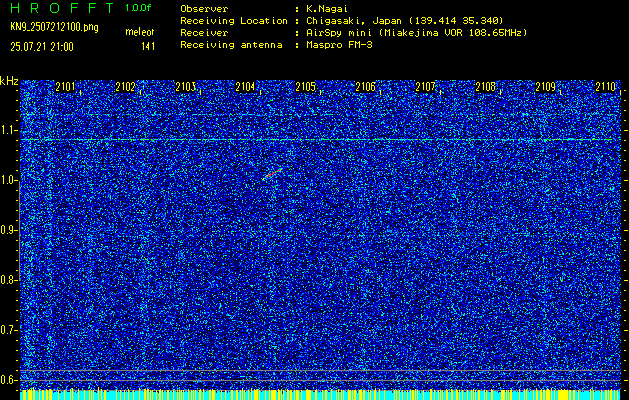Click the Receiver field label
The width and height of the screenshot is (629, 400).
tap(204, 33)
